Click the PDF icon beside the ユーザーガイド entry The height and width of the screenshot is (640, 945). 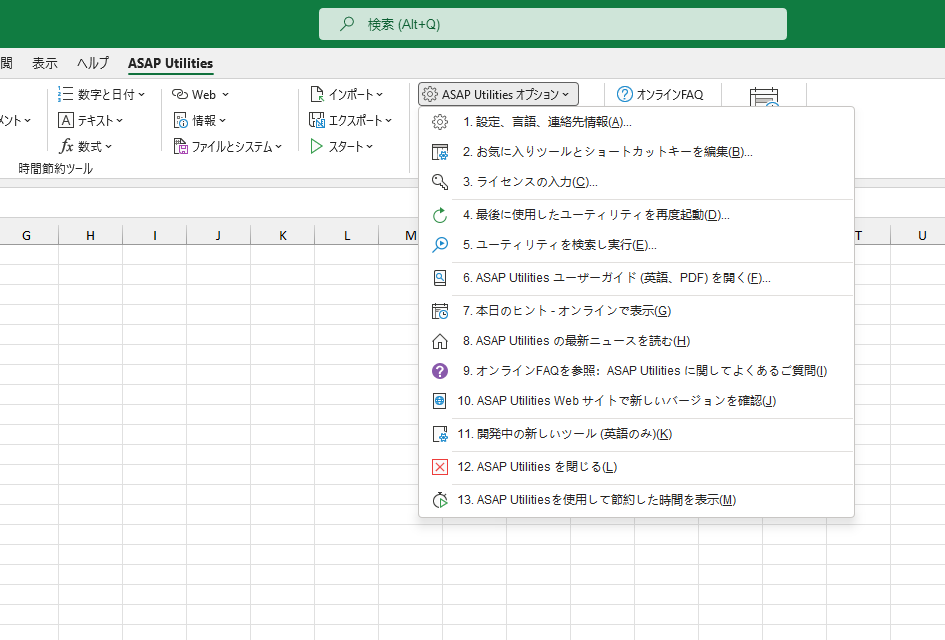439,277
